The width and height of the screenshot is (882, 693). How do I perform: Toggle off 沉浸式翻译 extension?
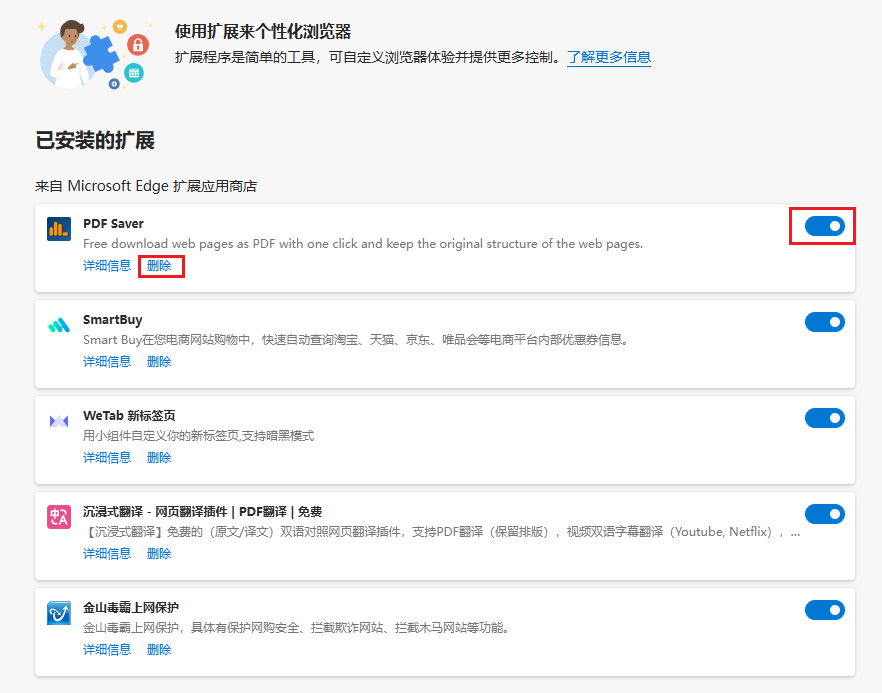coord(824,513)
